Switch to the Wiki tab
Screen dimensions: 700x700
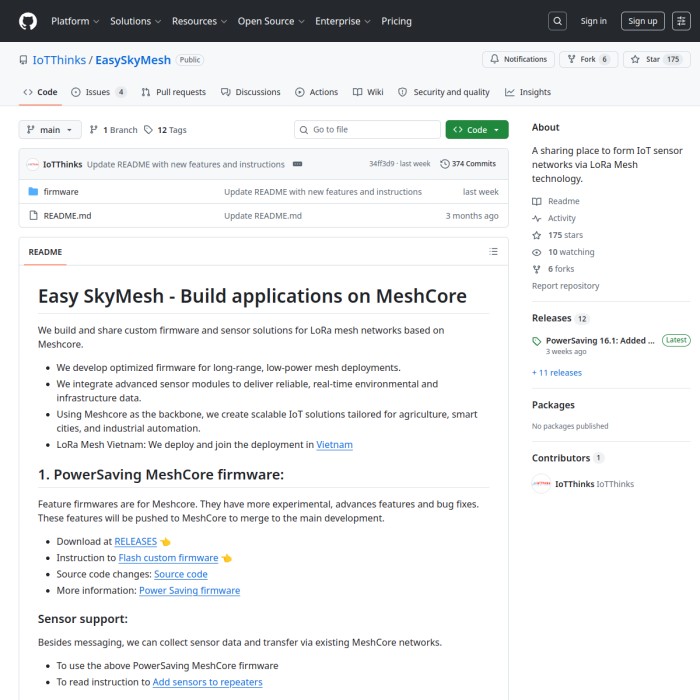coord(368,92)
